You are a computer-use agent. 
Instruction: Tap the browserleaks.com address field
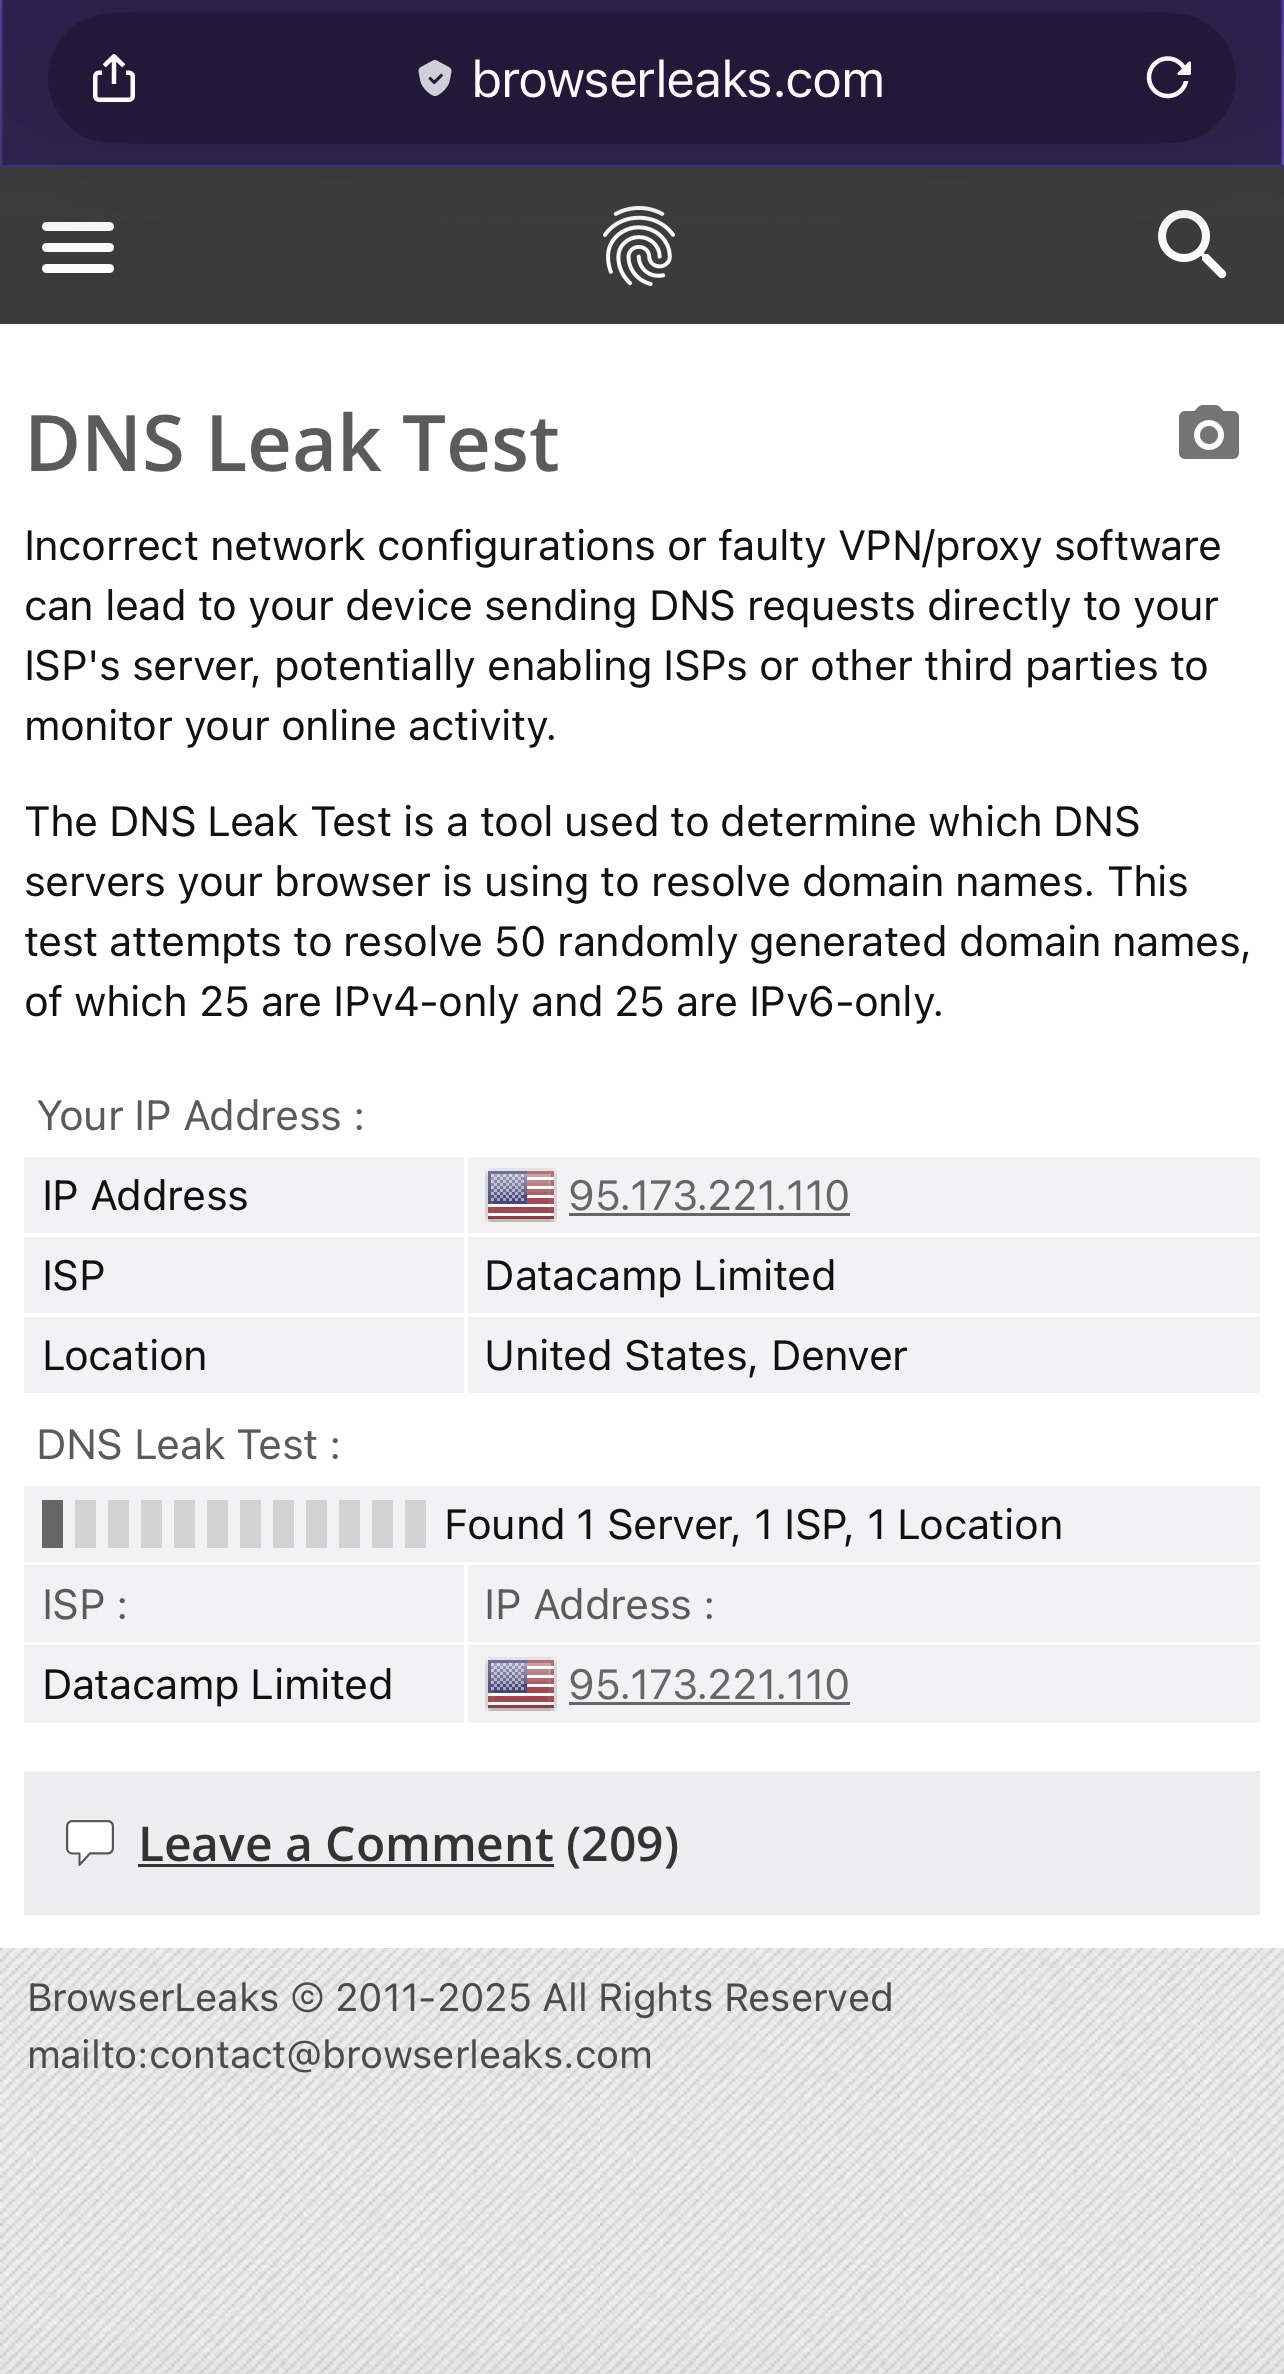pyautogui.click(x=677, y=80)
